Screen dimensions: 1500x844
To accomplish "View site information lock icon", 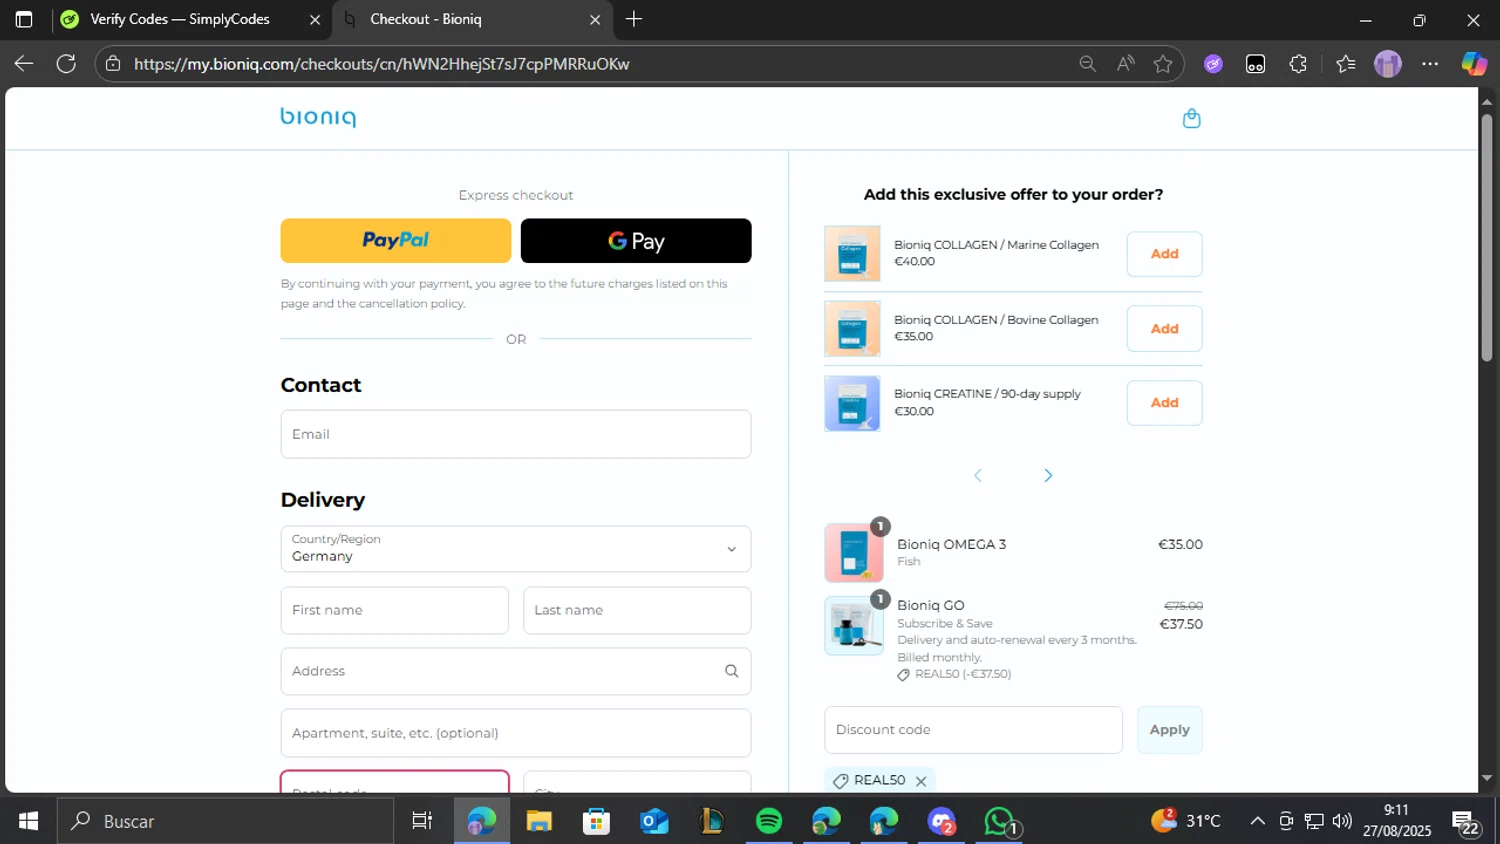I will (x=113, y=64).
